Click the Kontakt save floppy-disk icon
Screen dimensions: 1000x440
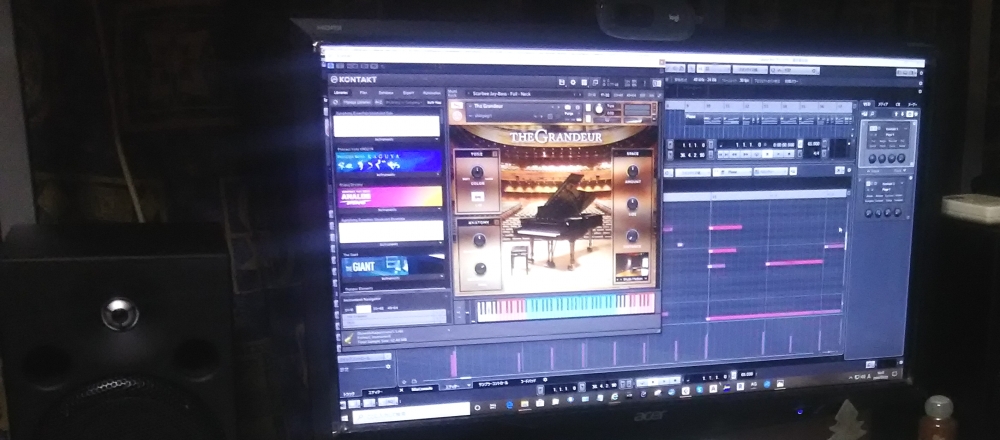pyautogui.click(x=562, y=82)
